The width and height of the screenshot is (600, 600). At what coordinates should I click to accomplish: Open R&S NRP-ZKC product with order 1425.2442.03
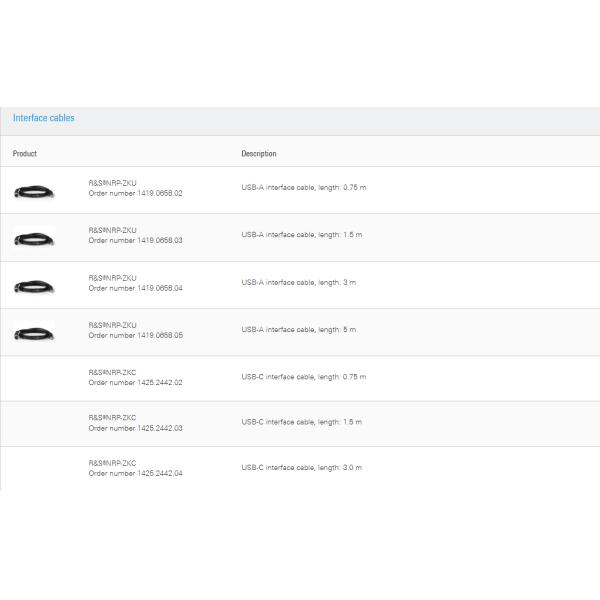tap(112, 417)
